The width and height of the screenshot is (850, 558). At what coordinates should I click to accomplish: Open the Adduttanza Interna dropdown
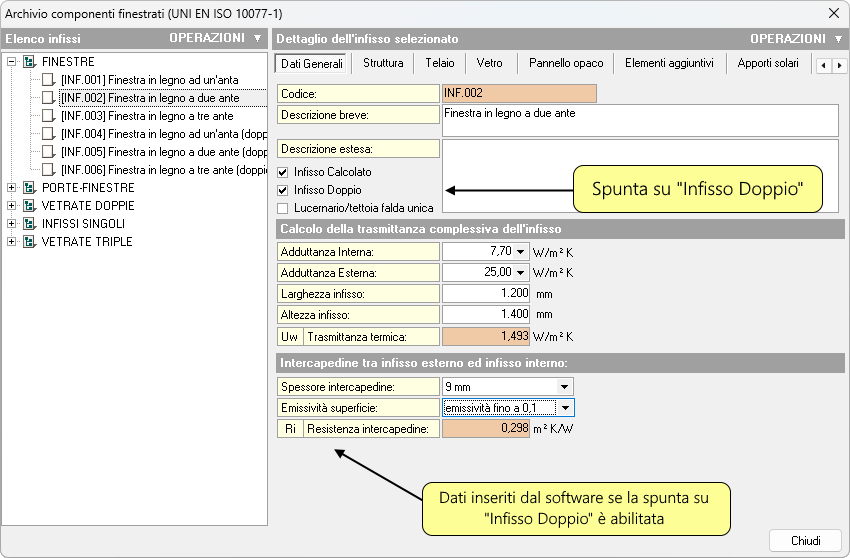520,252
